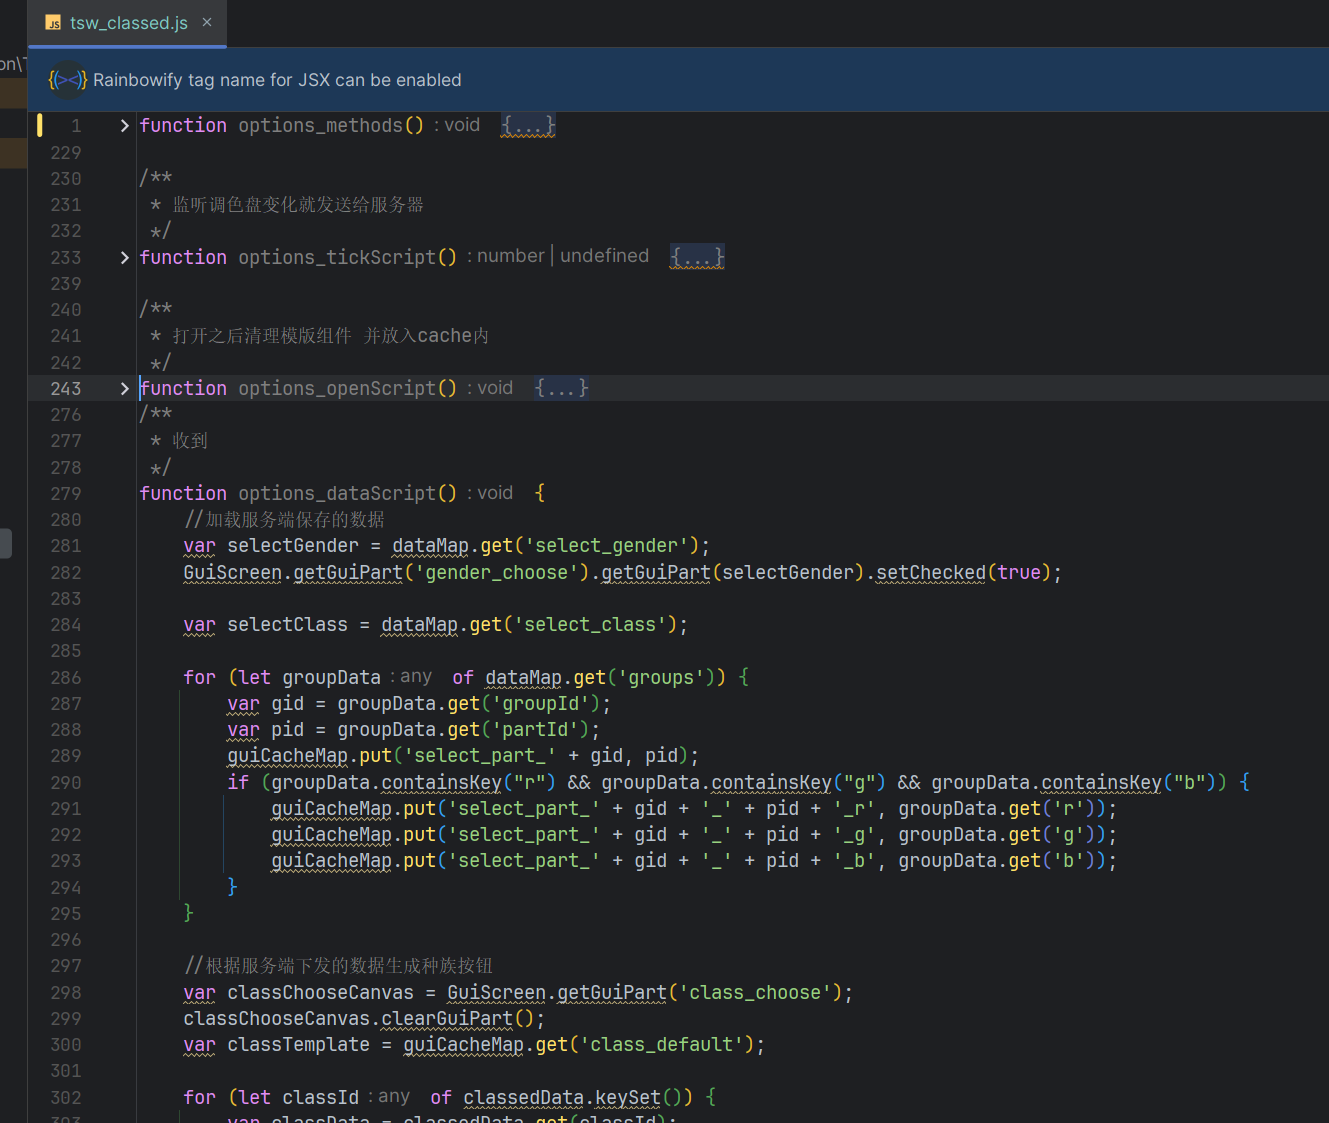This screenshot has width=1329, height=1123.
Task: Click the 'any' type hint after groupData
Action: (416, 677)
